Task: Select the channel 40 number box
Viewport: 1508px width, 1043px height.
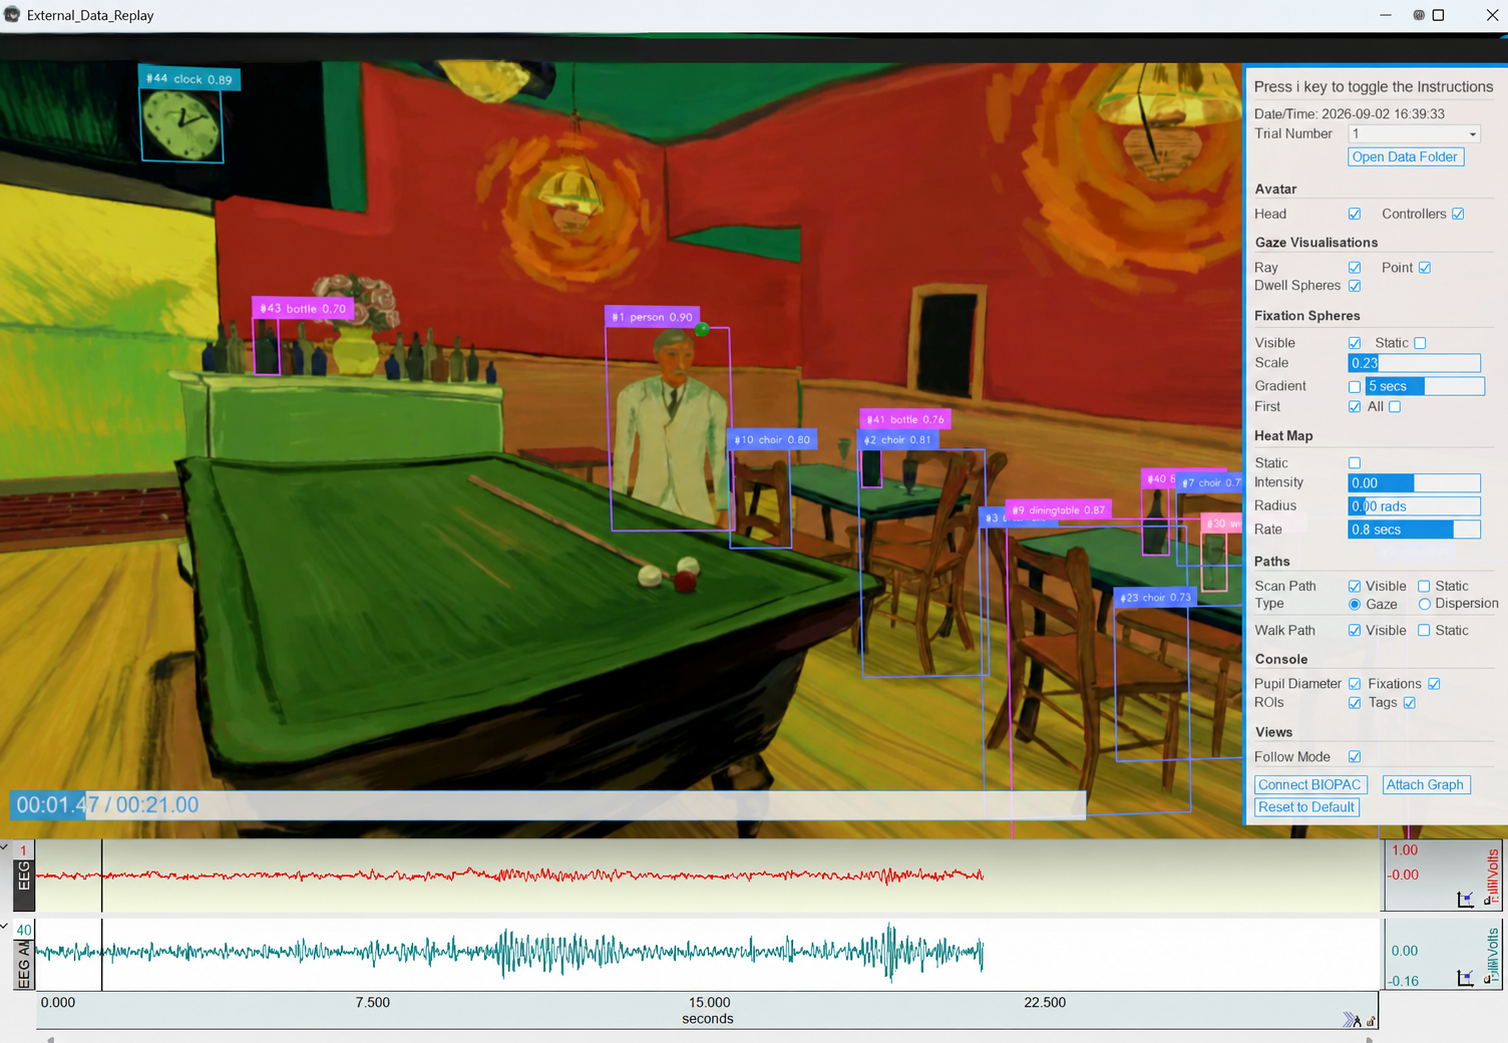Action: pos(24,930)
